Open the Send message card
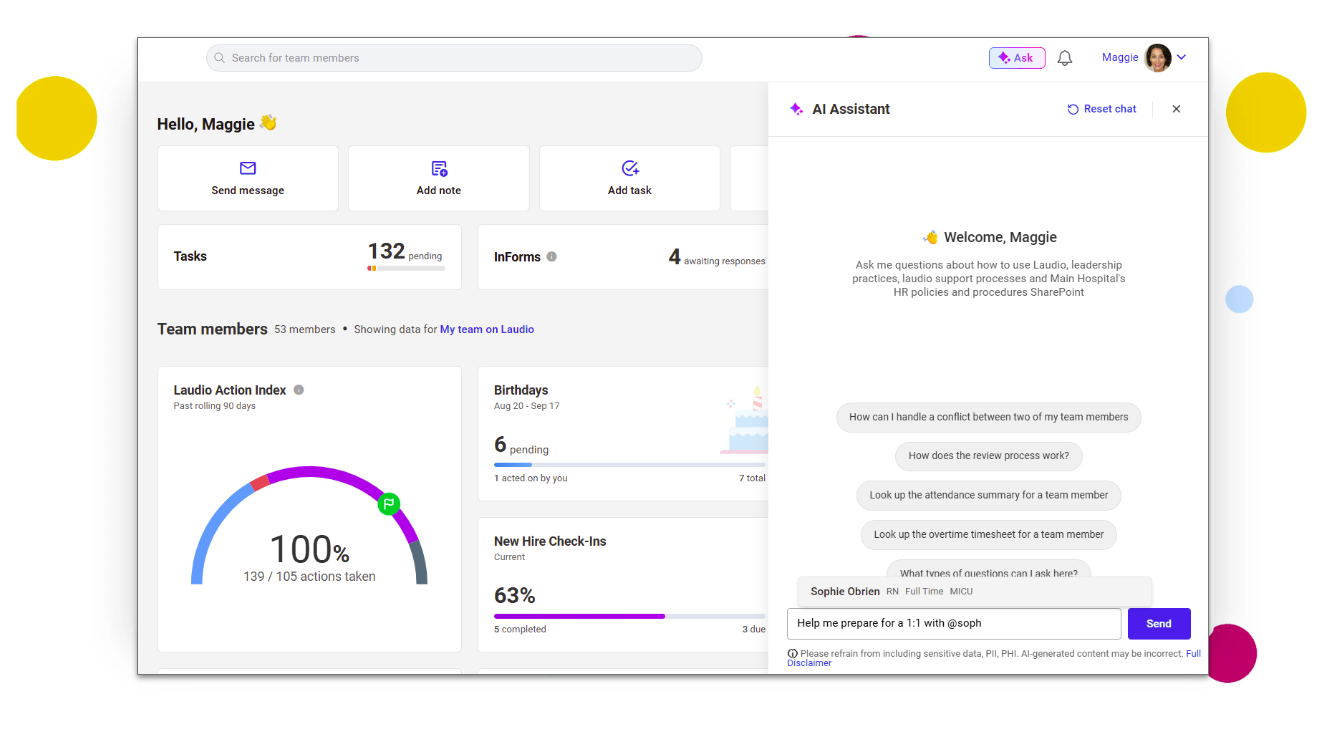The image size is (1321, 736). [x=248, y=178]
